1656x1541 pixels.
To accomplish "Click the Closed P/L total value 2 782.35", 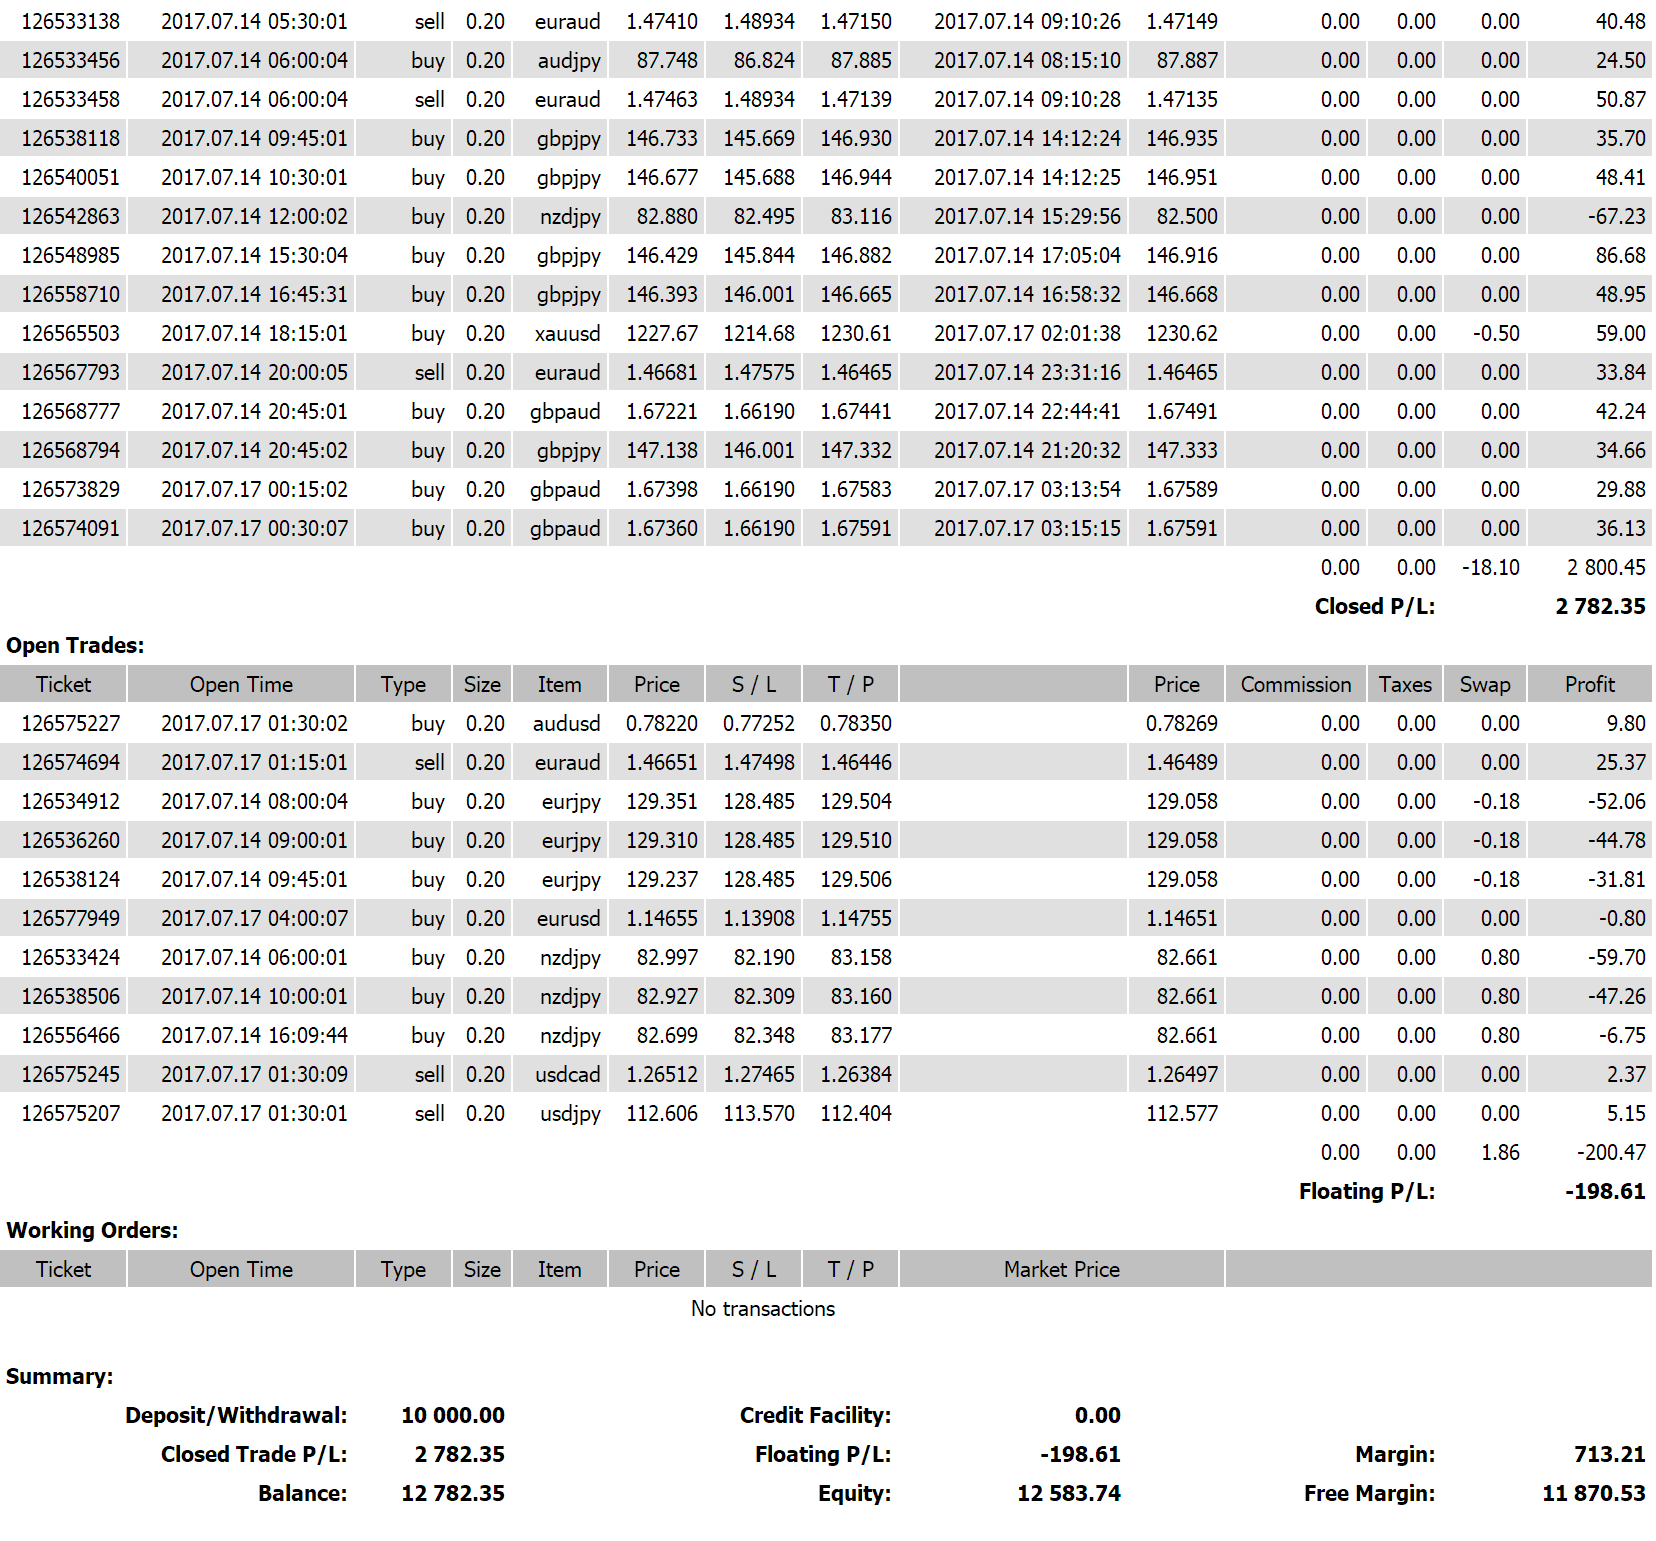I will [1600, 606].
